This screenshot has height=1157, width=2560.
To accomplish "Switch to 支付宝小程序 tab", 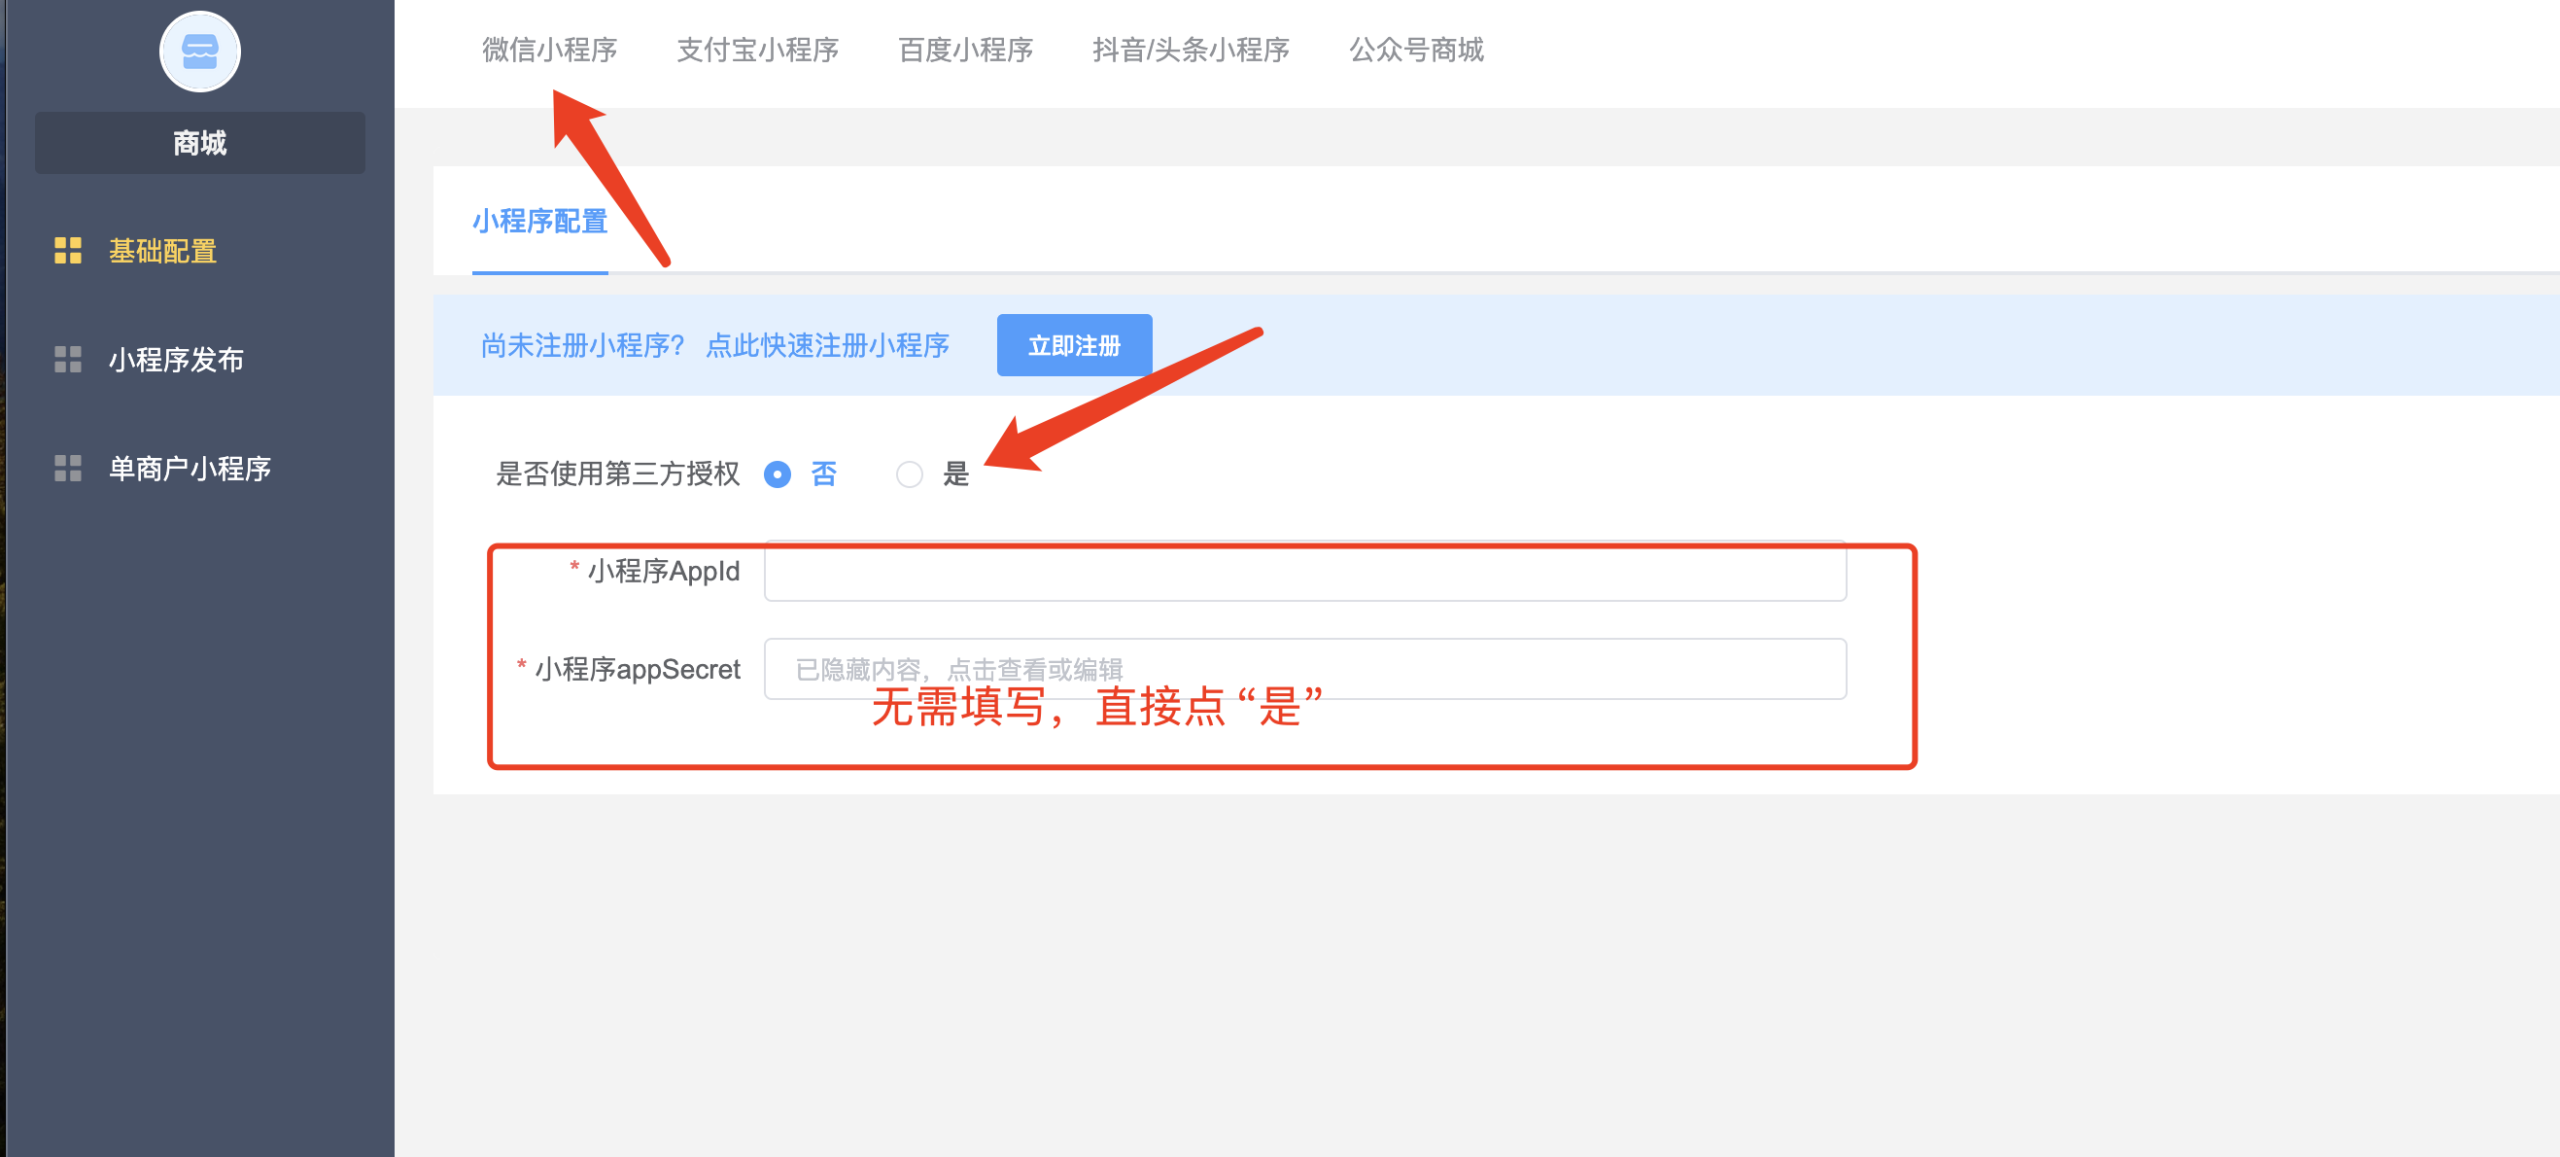I will (757, 50).
